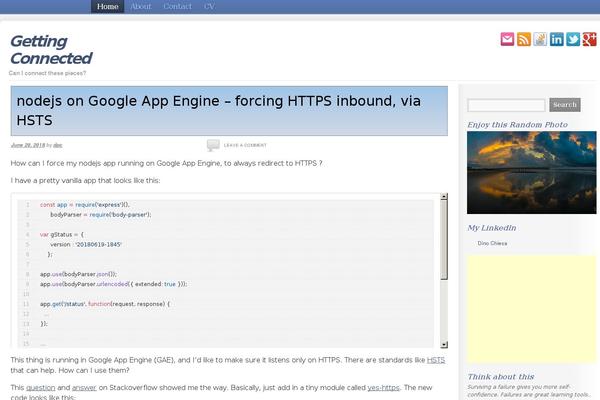600x400 pixels.
Task: Focus the sidebar search input field
Action: pos(506,105)
